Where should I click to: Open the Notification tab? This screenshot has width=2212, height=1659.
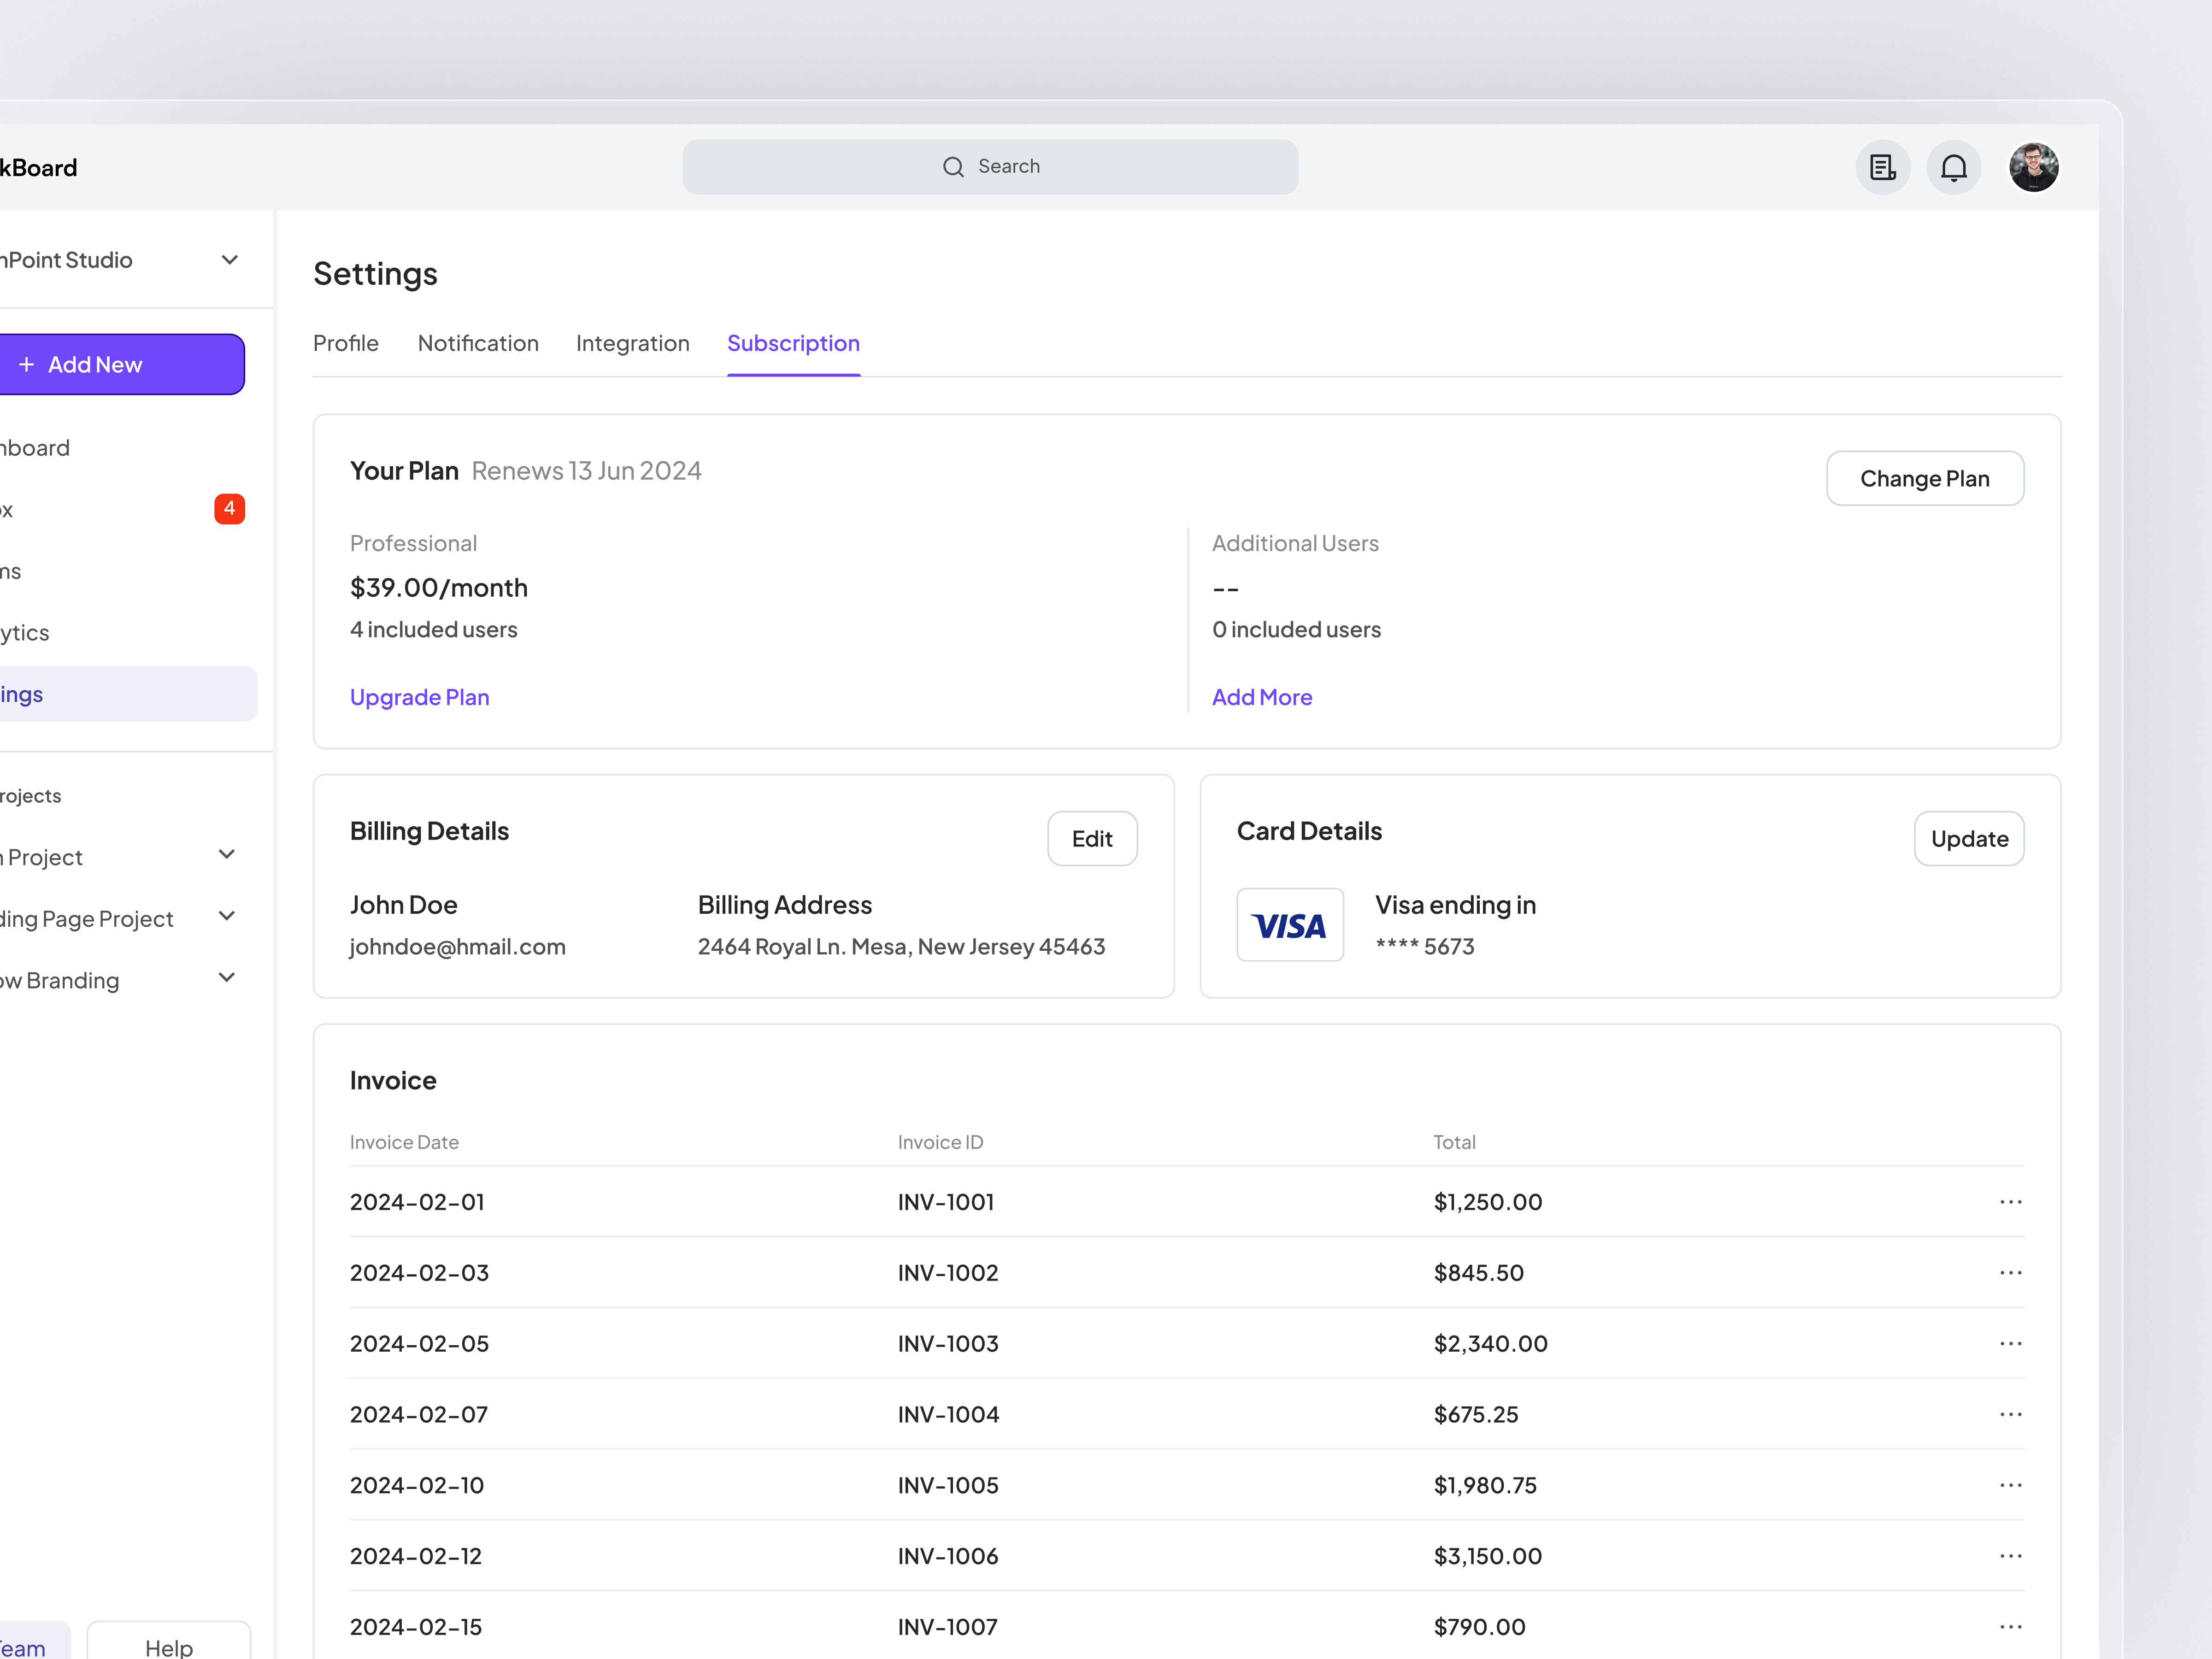[x=478, y=344]
